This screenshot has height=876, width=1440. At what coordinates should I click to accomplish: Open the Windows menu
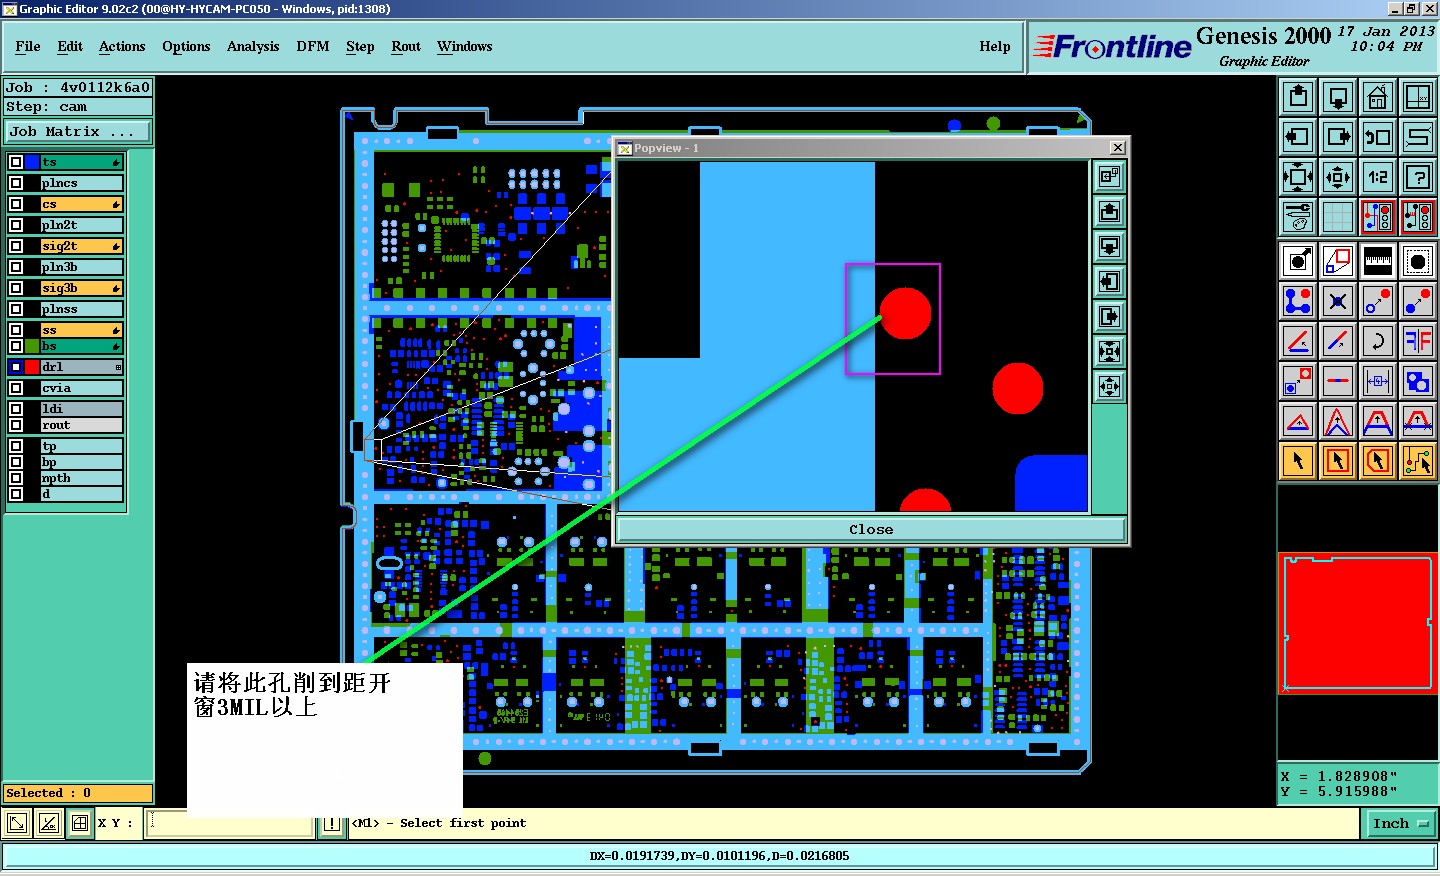[465, 47]
